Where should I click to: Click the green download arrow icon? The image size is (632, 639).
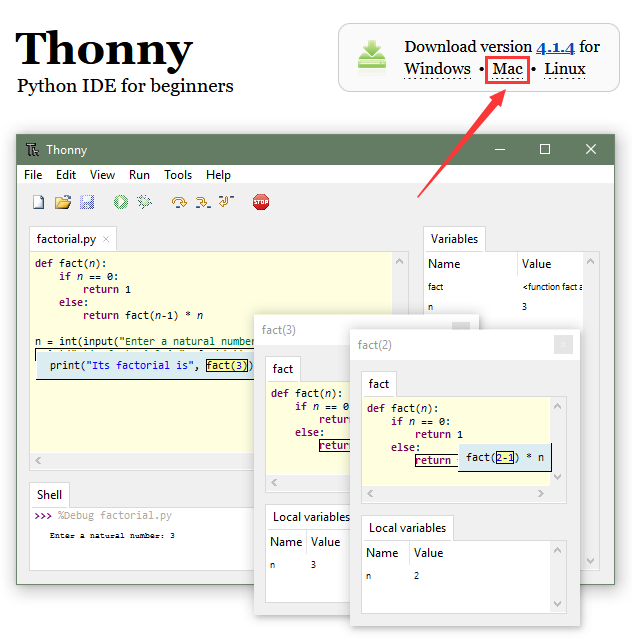[x=372, y=58]
